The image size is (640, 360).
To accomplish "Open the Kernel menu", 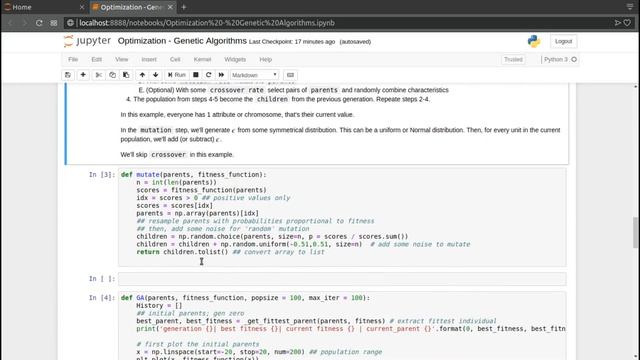I will pyautogui.click(x=202, y=60).
